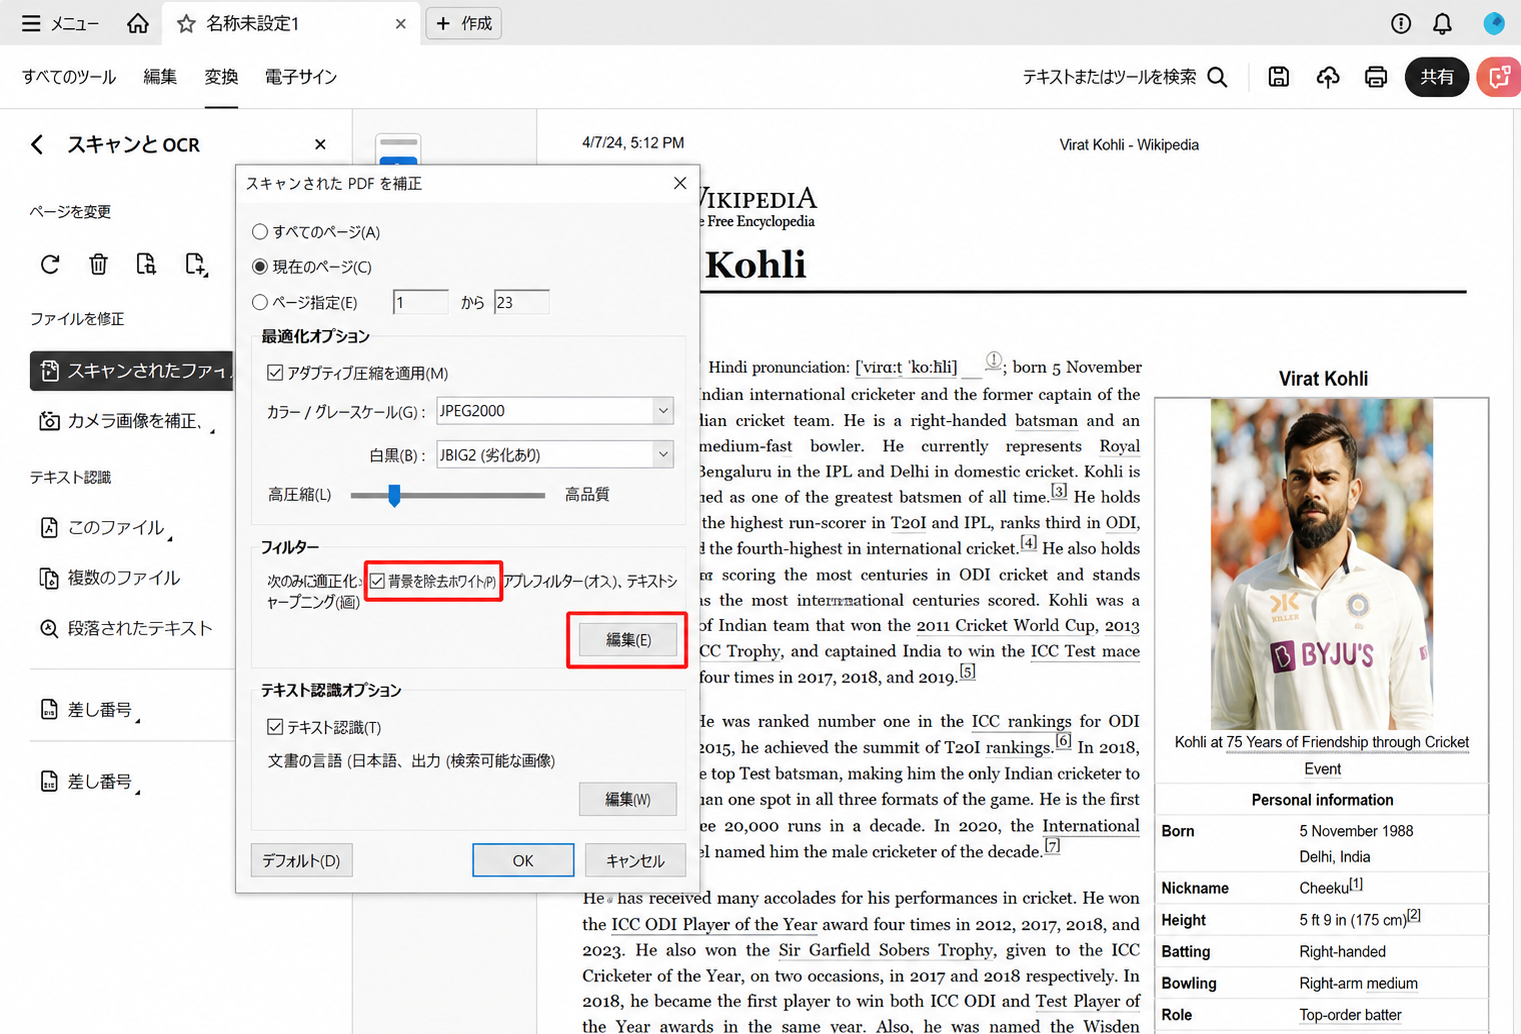The image size is (1521, 1034).
Task: Select 段落されたテキスト option
Action: 126,628
